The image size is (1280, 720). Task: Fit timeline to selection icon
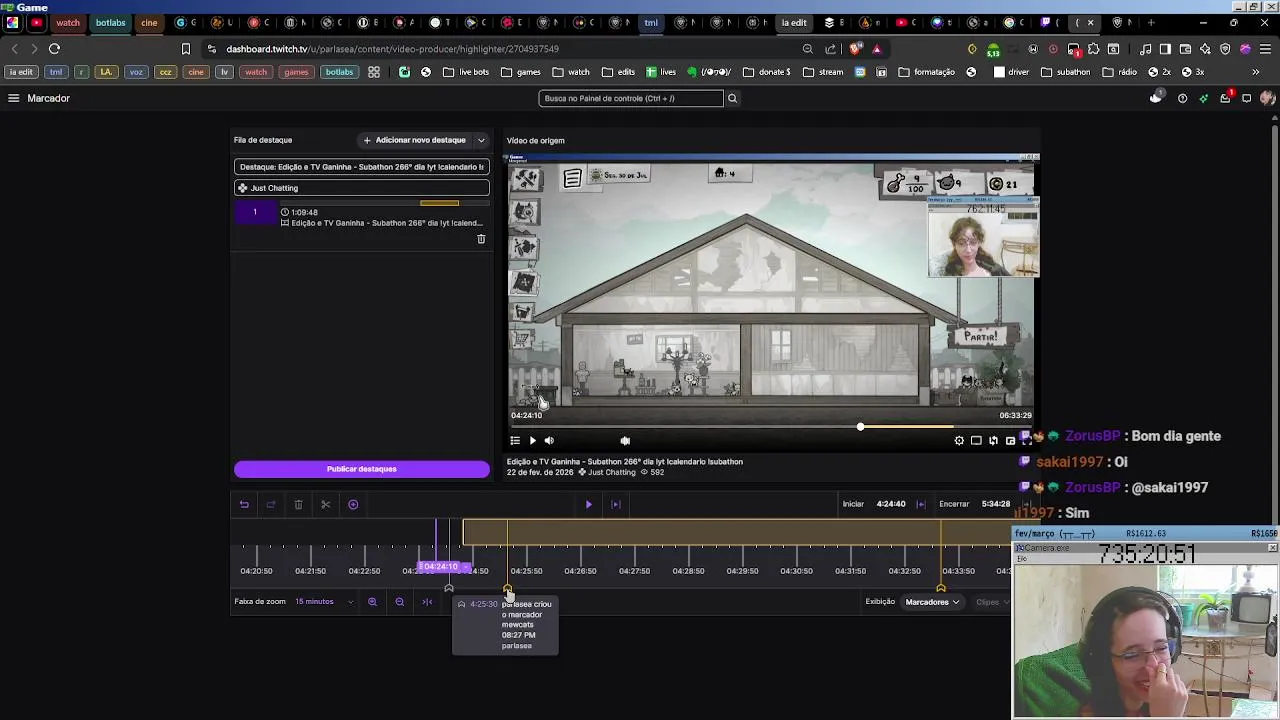pos(427,602)
